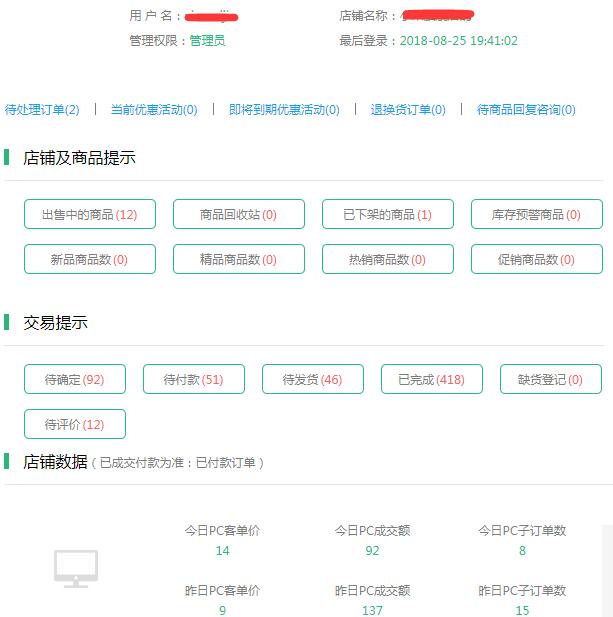This screenshot has height=617, width=613.
Task: Click 热销商品数 (0) button
Action: (x=388, y=259)
